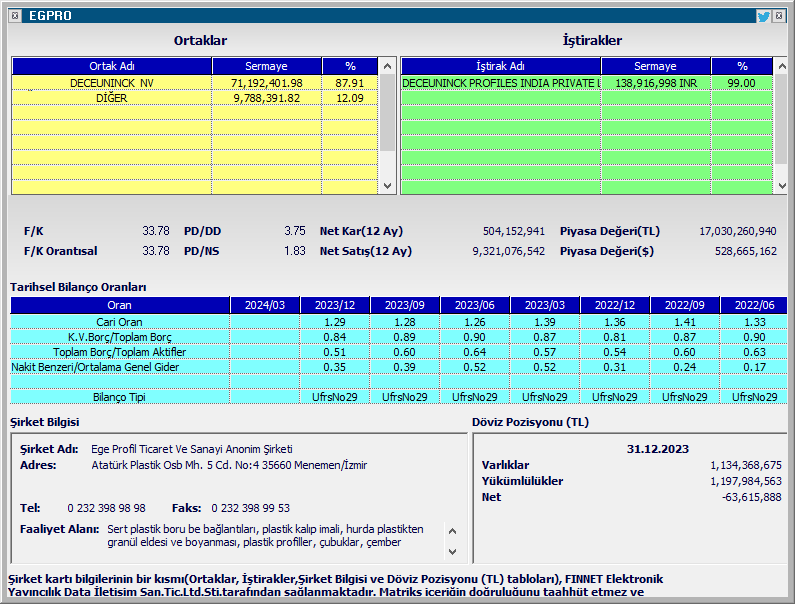795x604 pixels.
Task: Click the 87.91 percent cell
Action: pyautogui.click(x=350, y=83)
